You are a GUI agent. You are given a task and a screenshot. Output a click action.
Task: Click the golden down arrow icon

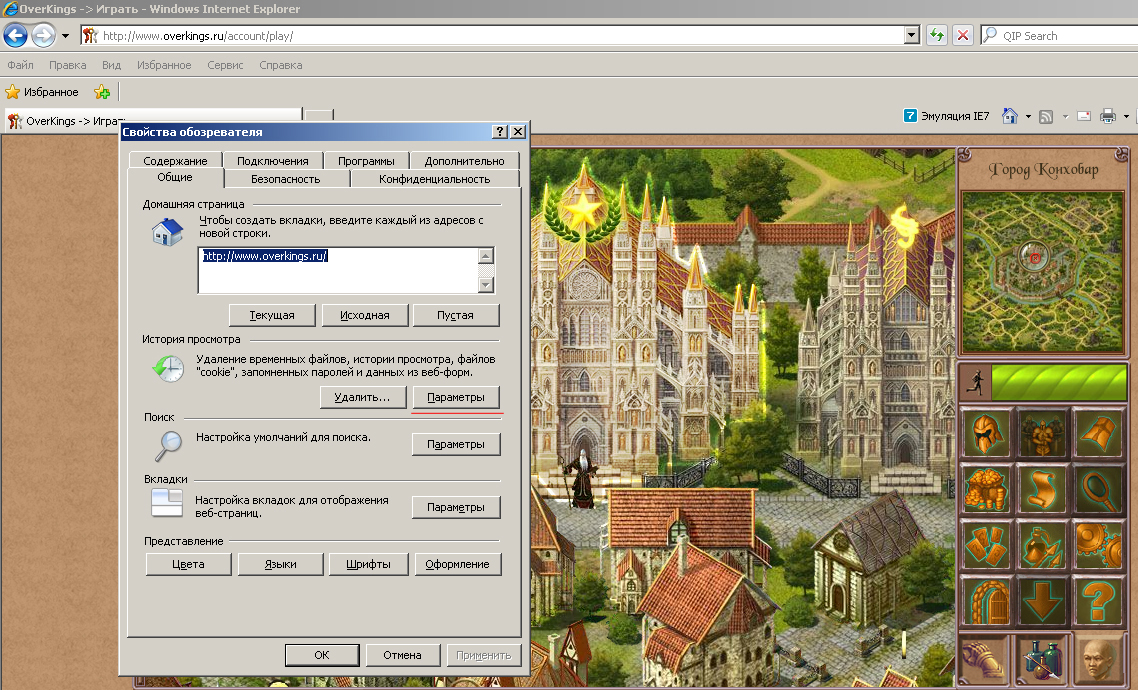coord(1042,601)
